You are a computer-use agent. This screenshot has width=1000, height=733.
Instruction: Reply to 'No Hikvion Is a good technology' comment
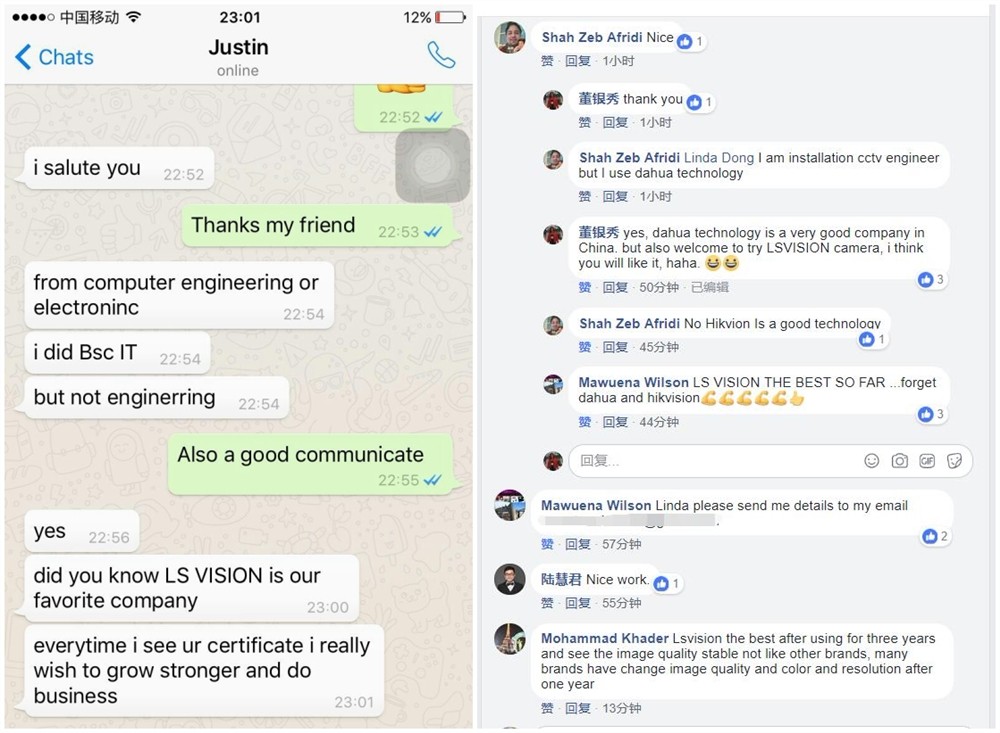(x=615, y=347)
